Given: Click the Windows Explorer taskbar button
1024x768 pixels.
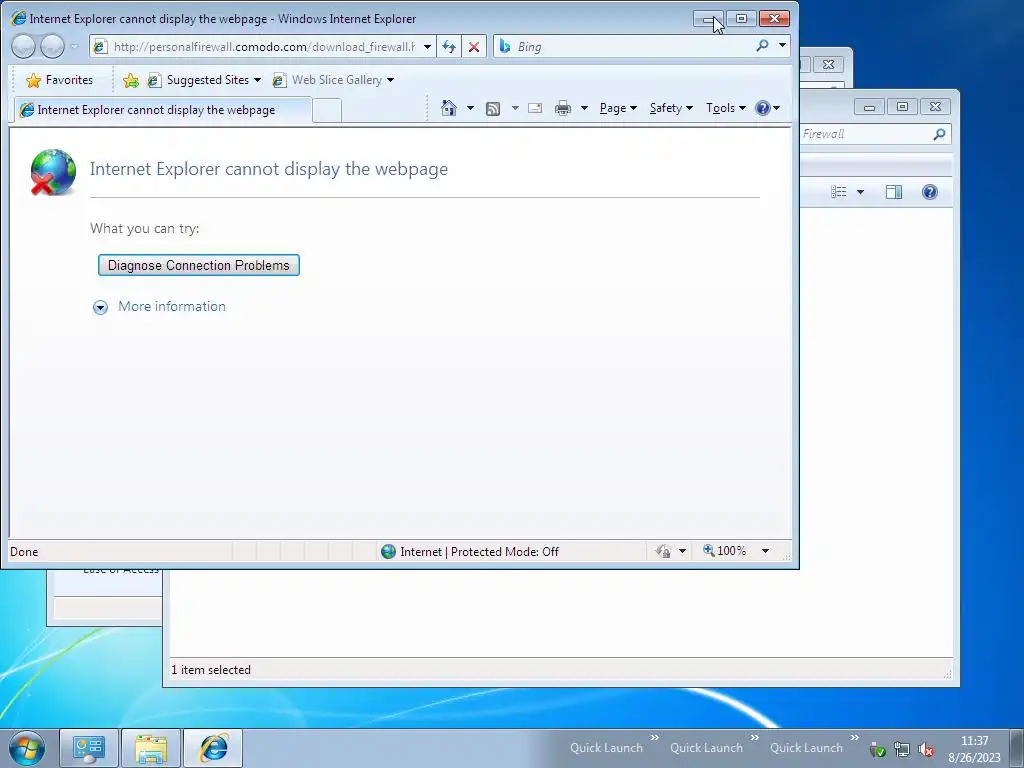Looking at the screenshot, I should (151, 748).
